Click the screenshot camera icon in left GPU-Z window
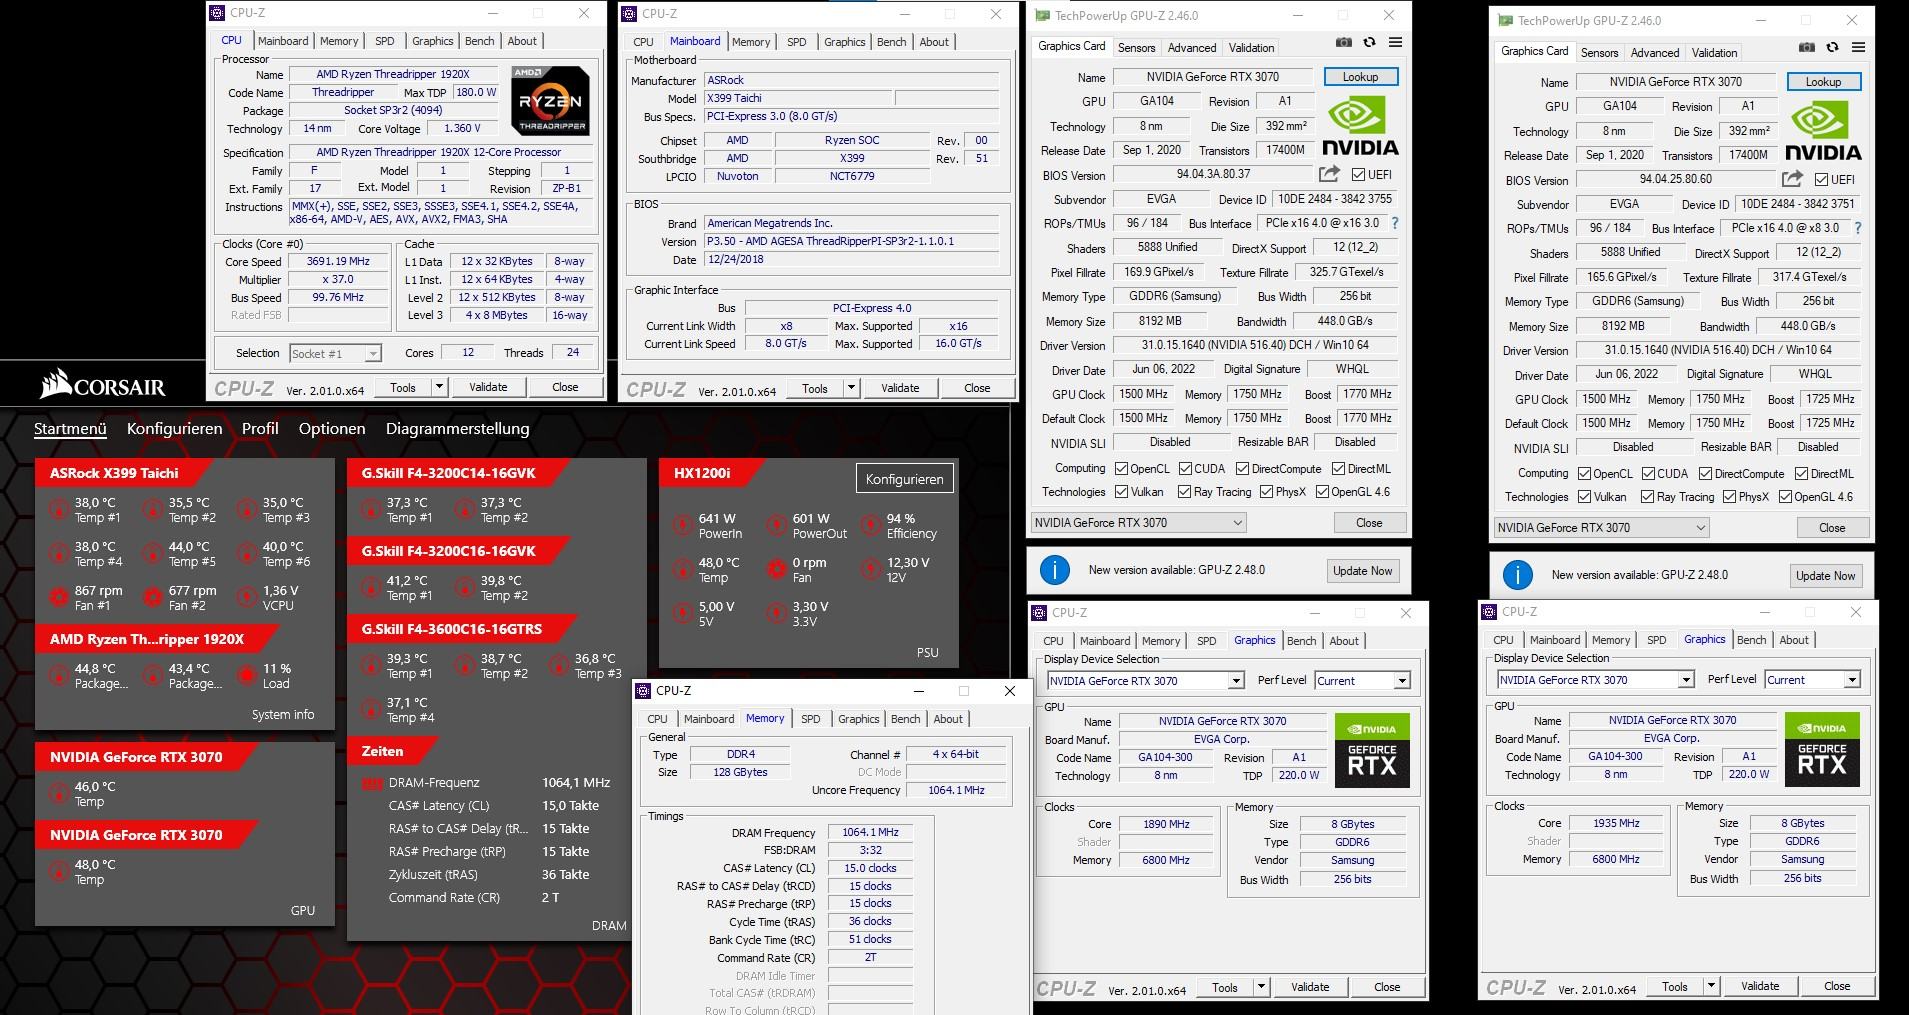 click(x=1343, y=43)
